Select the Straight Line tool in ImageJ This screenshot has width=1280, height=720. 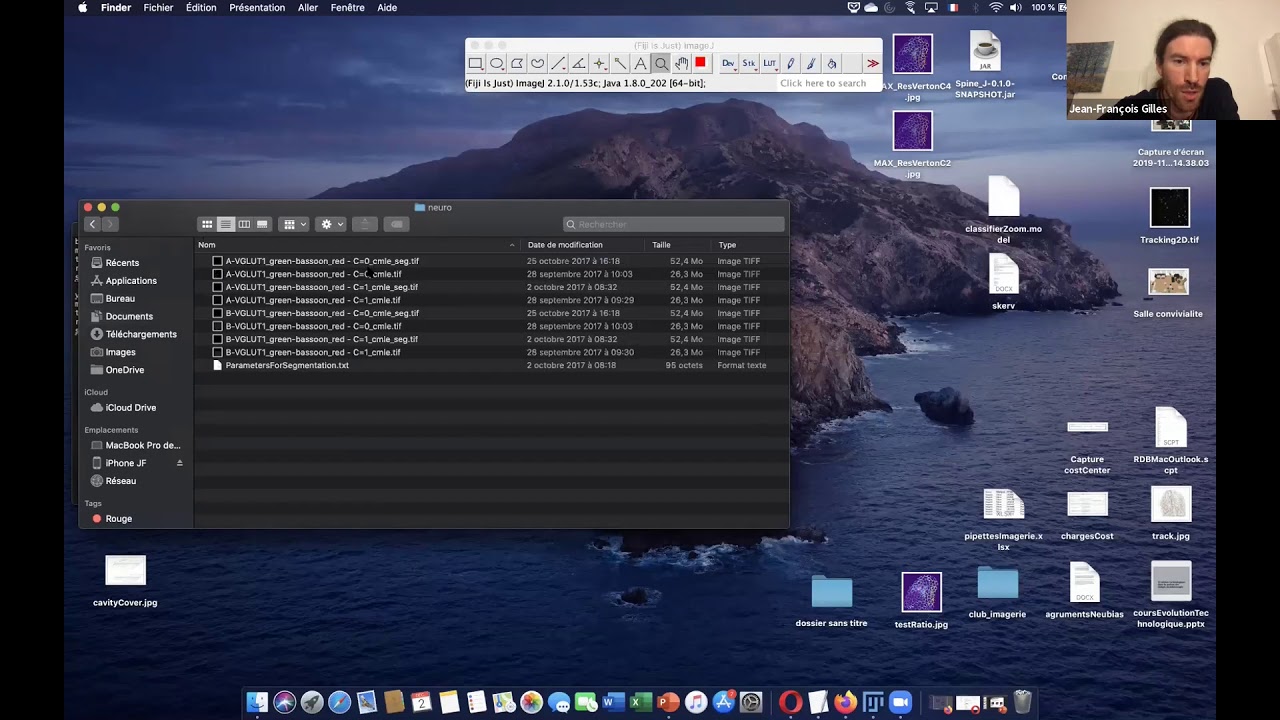558,63
